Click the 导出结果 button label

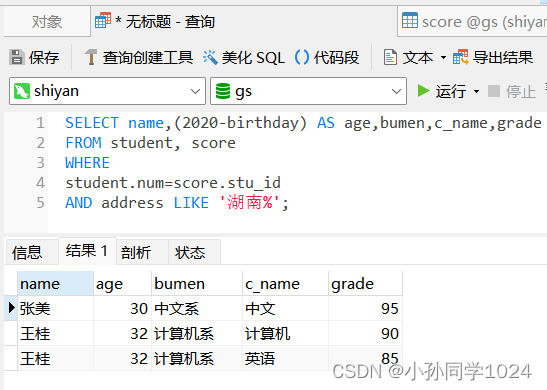coord(503,57)
